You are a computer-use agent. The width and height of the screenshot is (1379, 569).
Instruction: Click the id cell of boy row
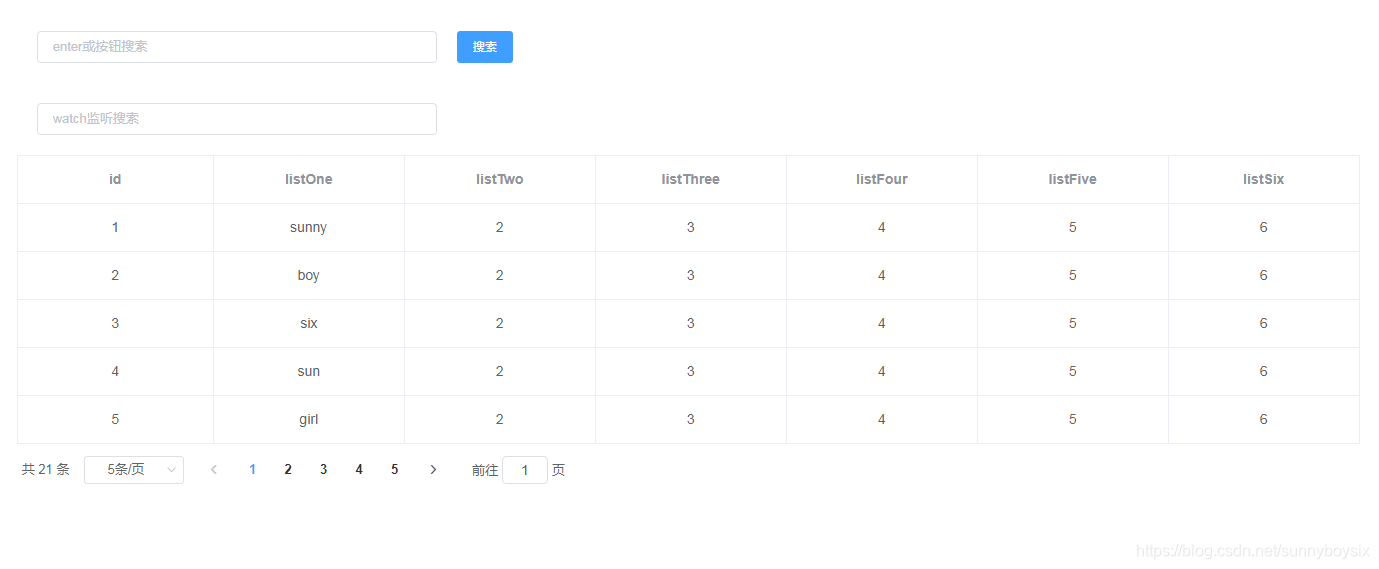pyautogui.click(x=115, y=276)
